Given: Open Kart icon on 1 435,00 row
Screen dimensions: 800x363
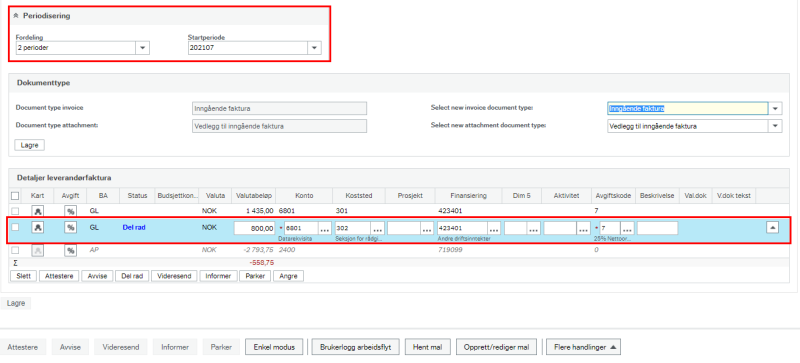Looking at the screenshot, I should coord(38,210).
